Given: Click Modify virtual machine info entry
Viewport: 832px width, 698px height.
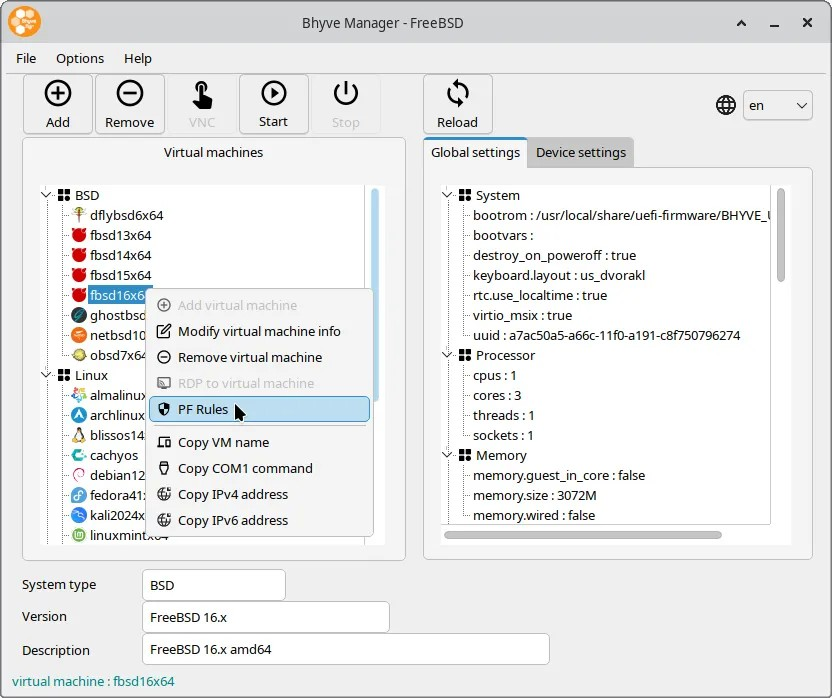Looking at the screenshot, I should [258, 331].
